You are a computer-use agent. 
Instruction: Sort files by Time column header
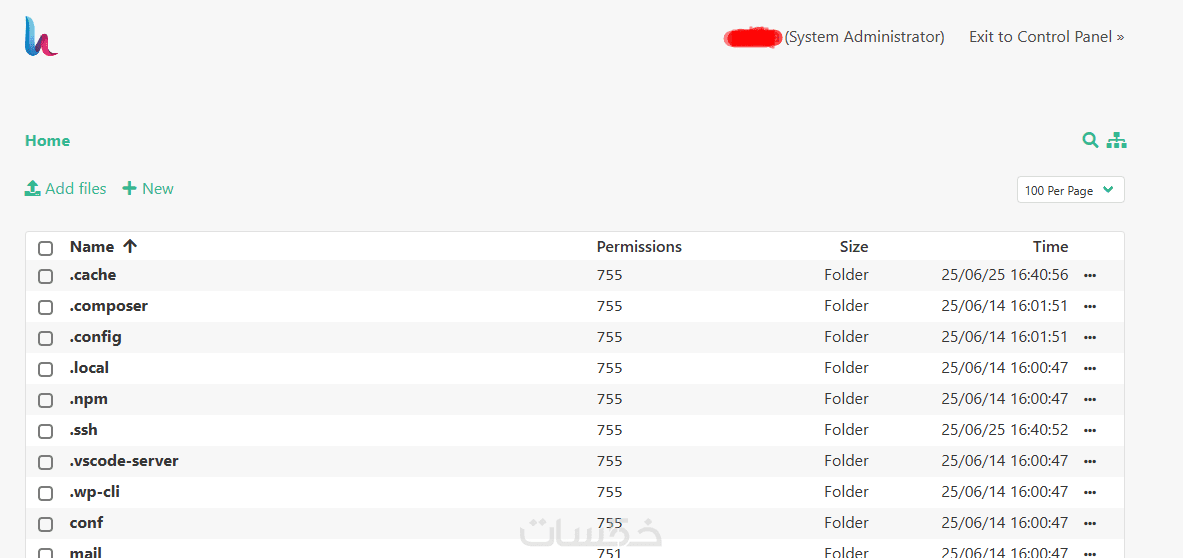tap(1050, 246)
